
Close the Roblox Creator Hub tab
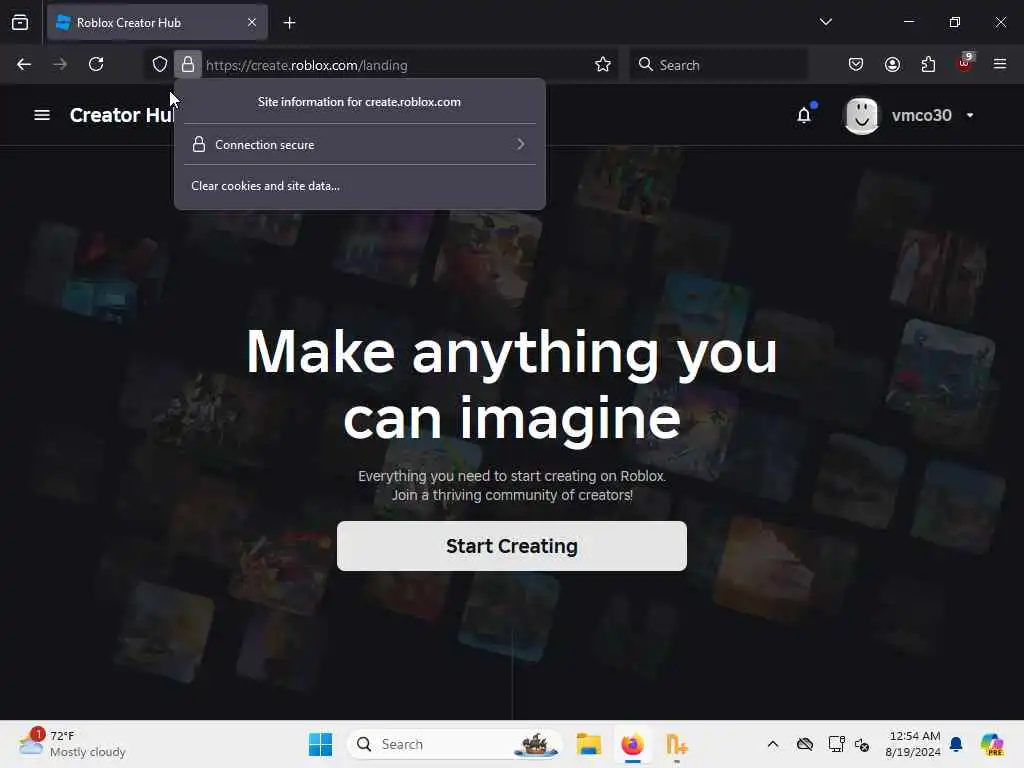pos(252,22)
